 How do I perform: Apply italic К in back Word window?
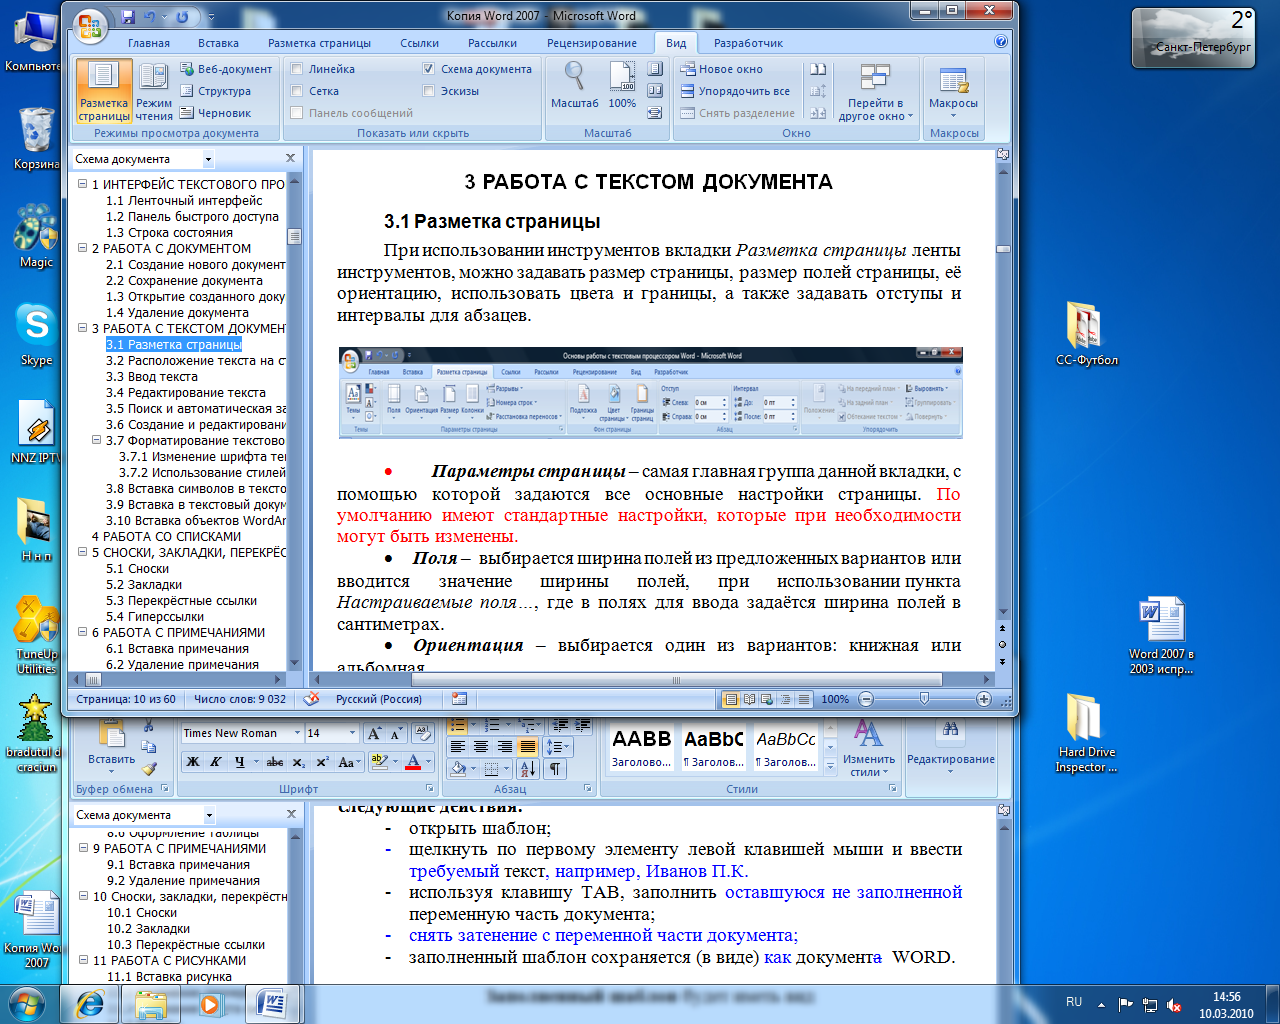coord(216,762)
